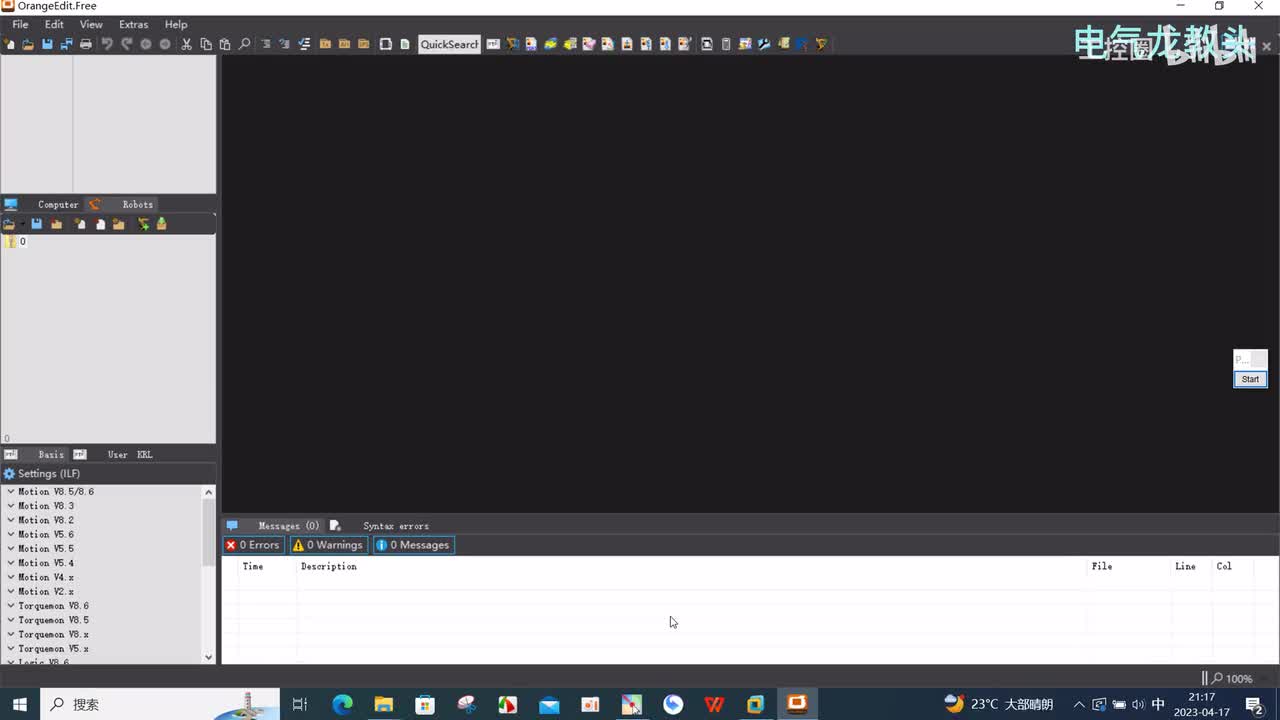Open the dropdown arrow beside open-folder icon in Robots panel

22,224
